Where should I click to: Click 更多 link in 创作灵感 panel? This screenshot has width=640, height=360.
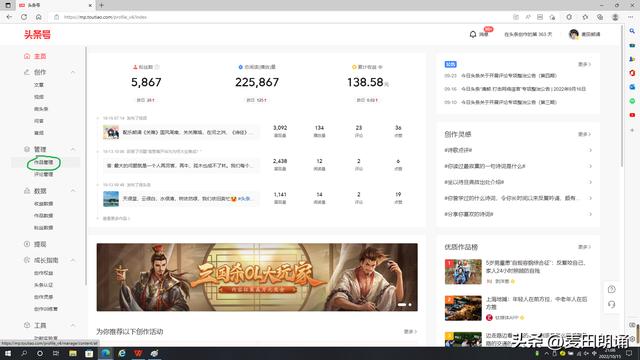[x=584, y=134]
